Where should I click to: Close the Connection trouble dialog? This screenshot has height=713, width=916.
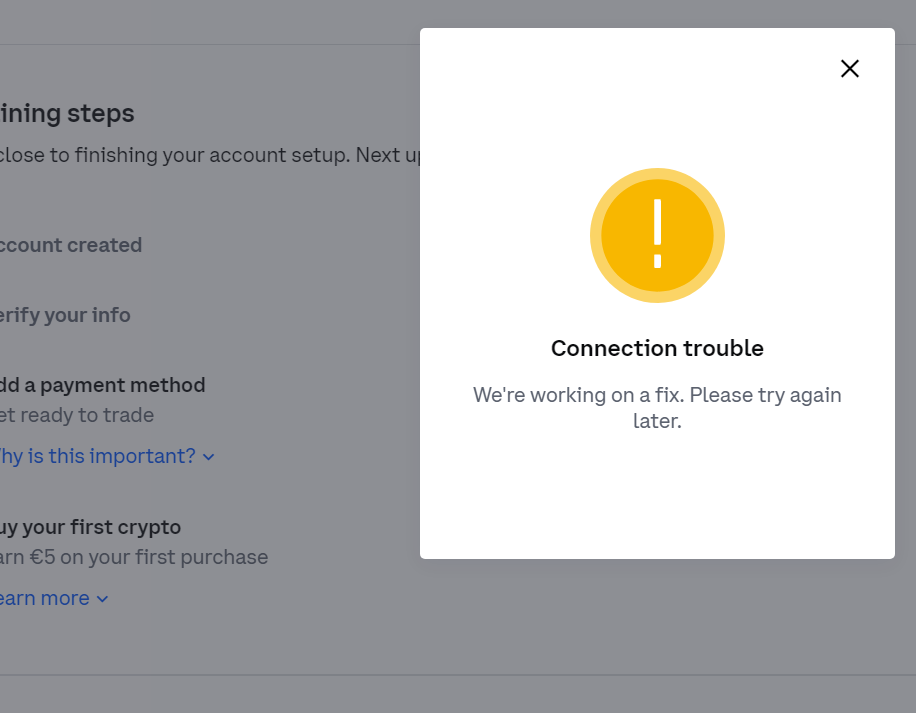[849, 68]
